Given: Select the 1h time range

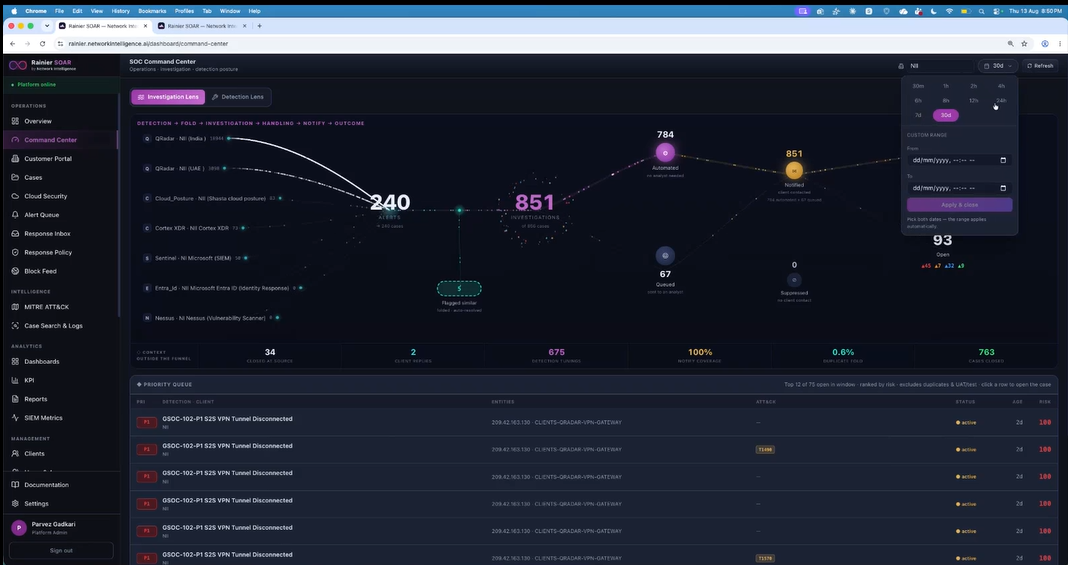Looking at the screenshot, I should point(945,86).
